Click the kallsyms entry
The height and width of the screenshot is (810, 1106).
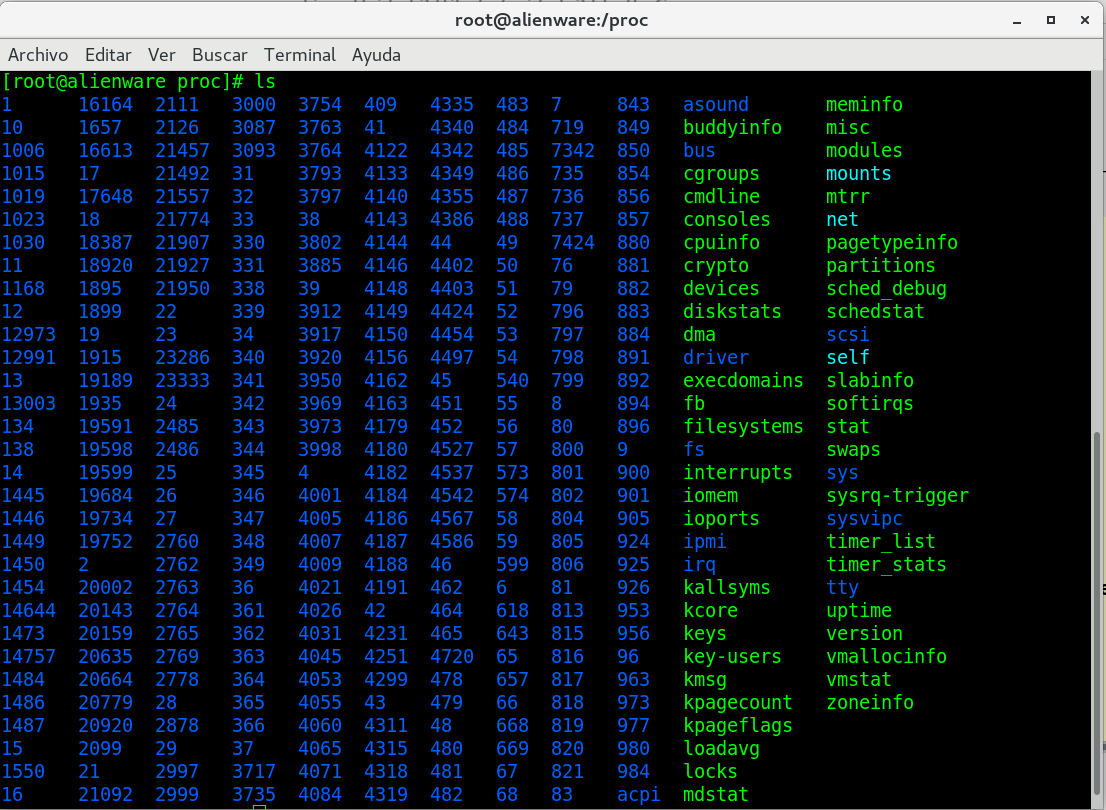(x=727, y=588)
